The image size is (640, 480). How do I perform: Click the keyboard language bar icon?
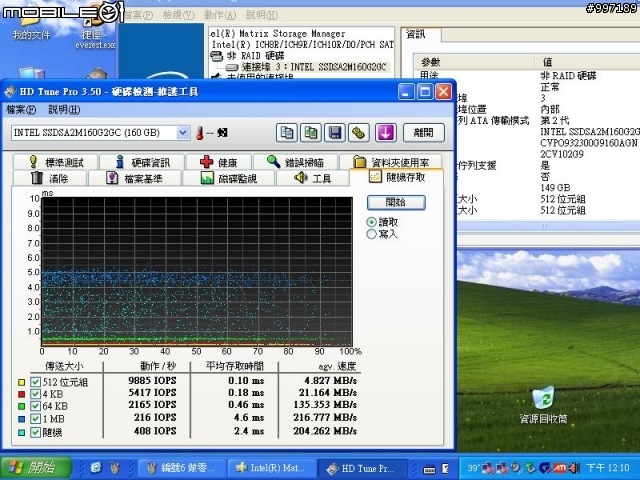(x=429, y=469)
